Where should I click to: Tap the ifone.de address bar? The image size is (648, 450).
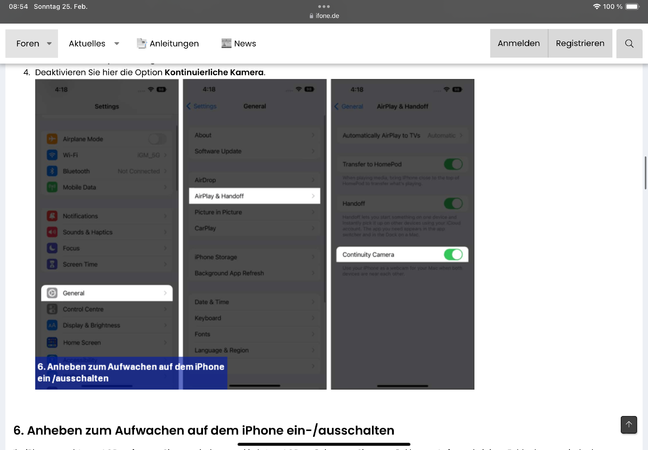coord(324,16)
